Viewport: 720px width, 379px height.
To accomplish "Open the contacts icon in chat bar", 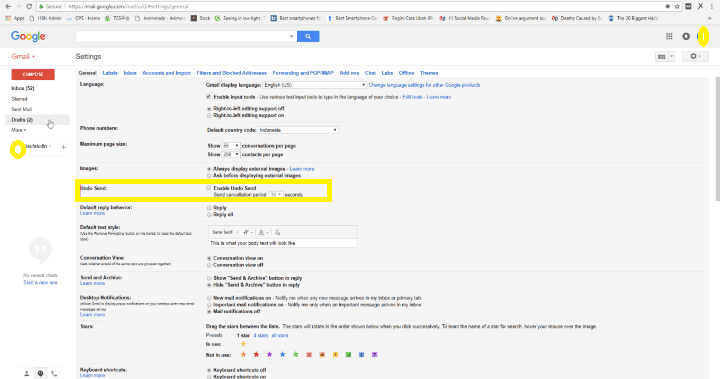I will pyautogui.click(x=26, y=373).
